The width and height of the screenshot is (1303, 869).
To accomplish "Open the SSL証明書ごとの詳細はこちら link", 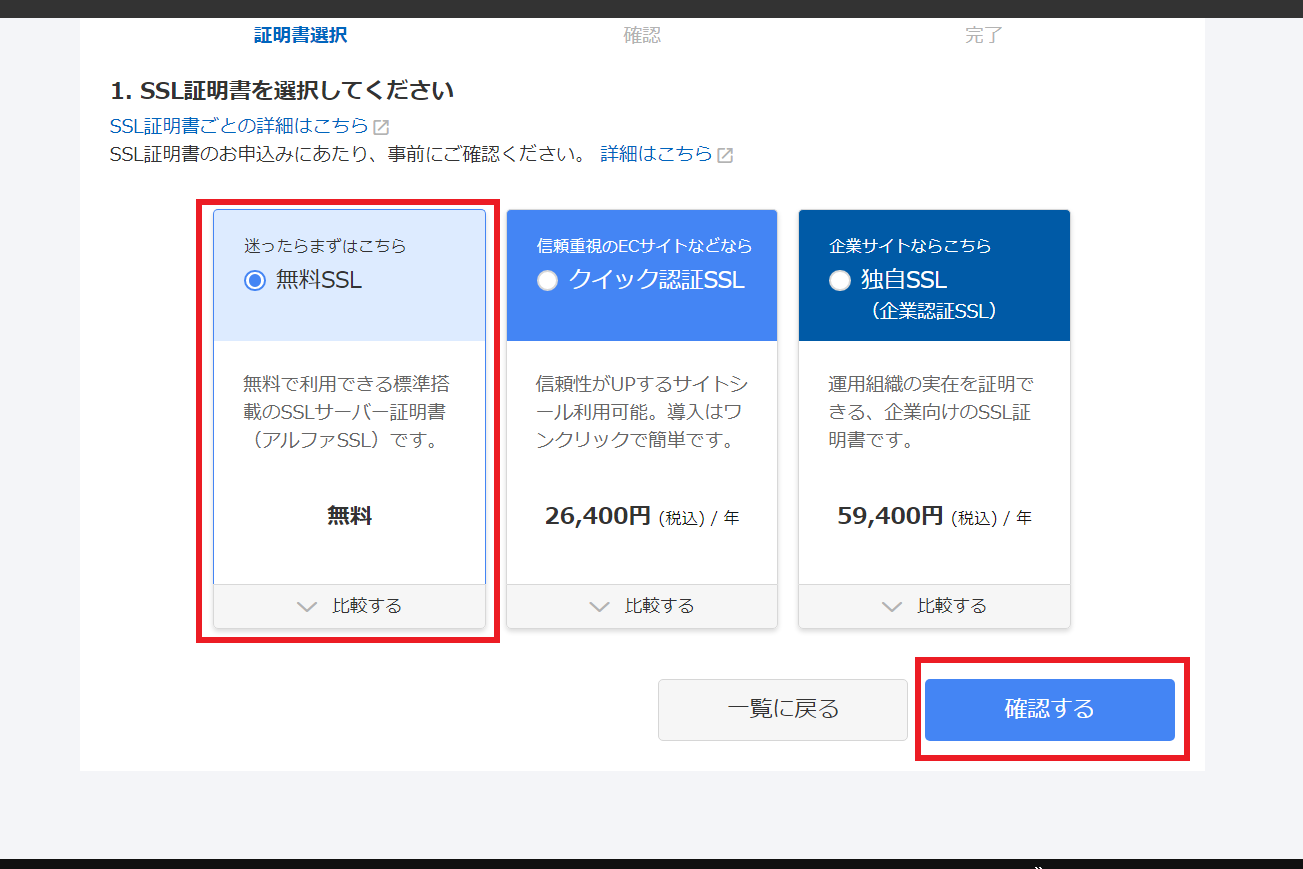I will coord(239,127).
